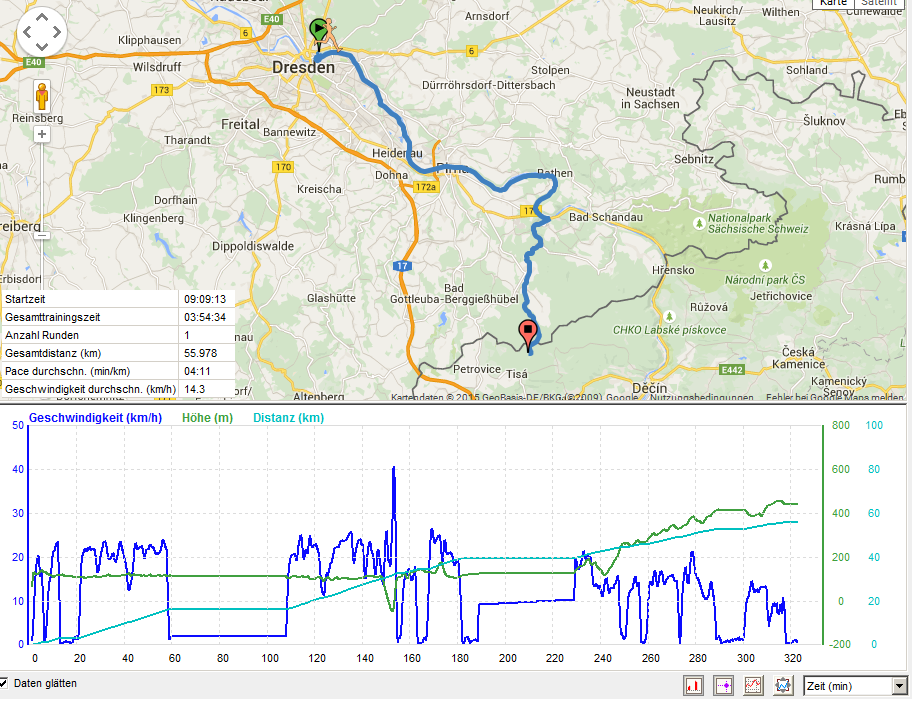Image resolution: width=912 pixels, height=701 pixels.
Task: Click the Nationalpark Sächsische Schweiz label
Action: (x=758, y=223)
